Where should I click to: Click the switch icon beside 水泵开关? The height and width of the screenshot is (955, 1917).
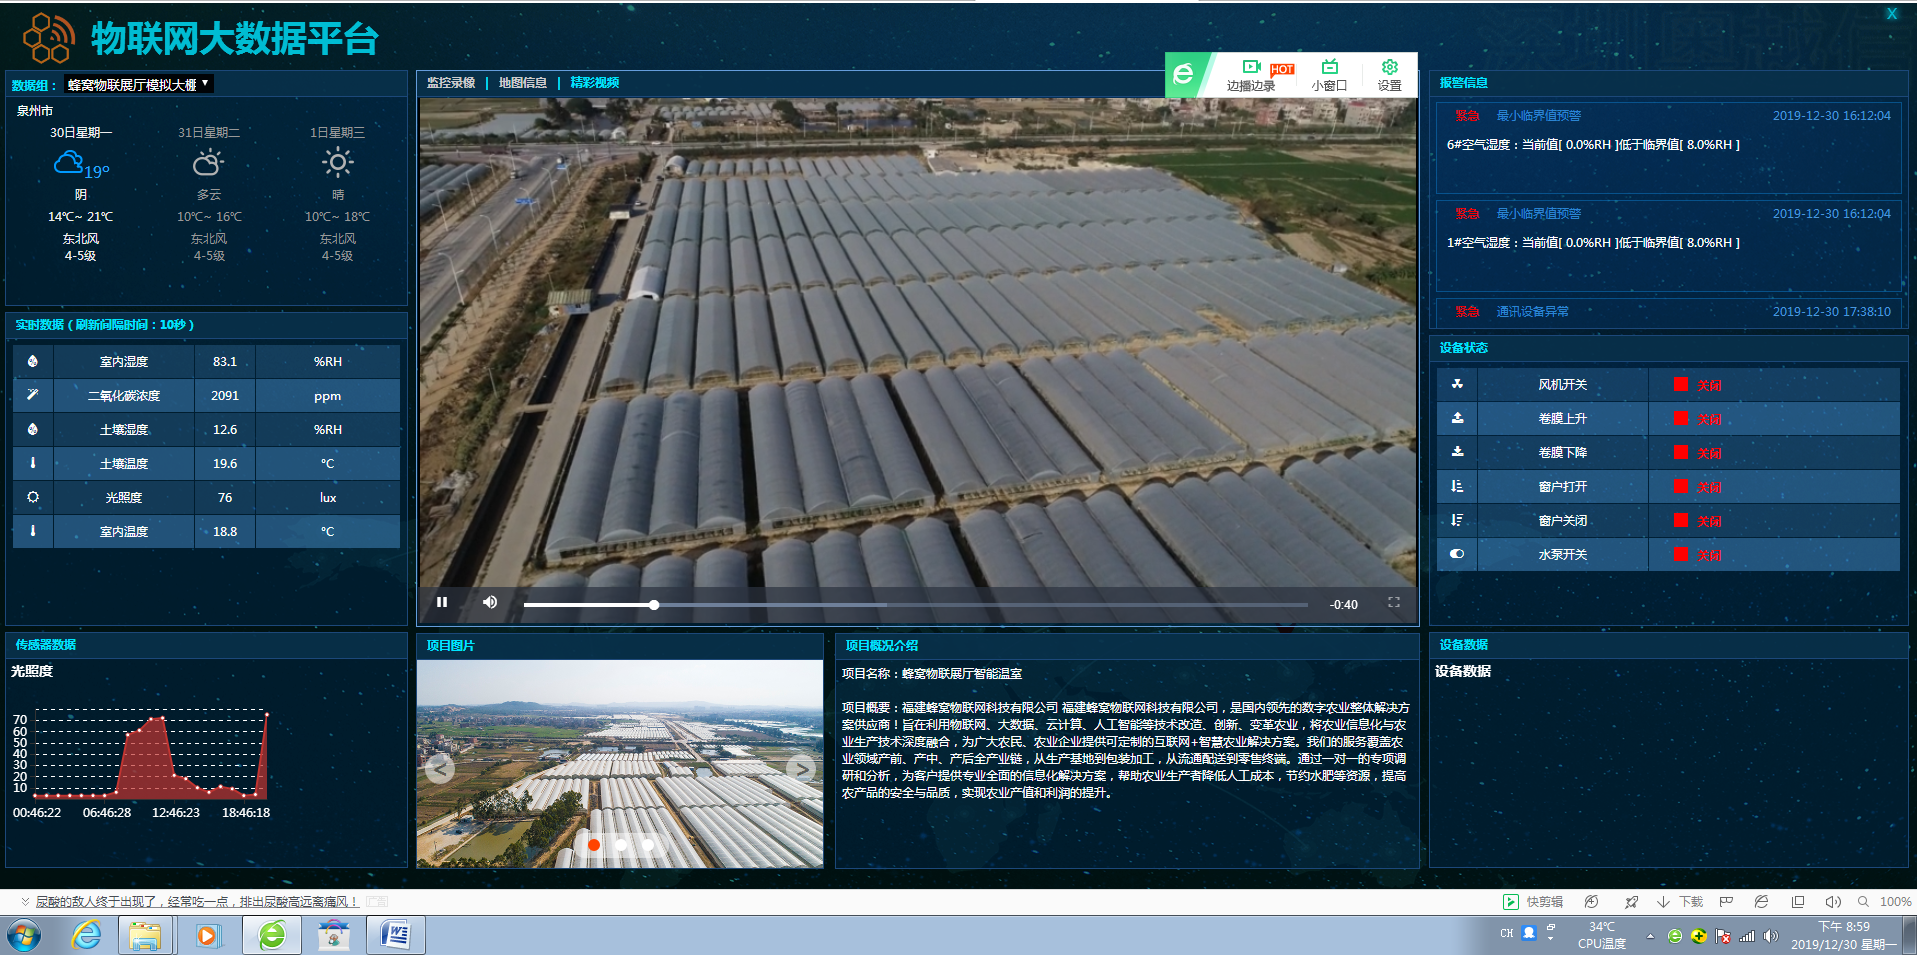[x=1457, y=554]
